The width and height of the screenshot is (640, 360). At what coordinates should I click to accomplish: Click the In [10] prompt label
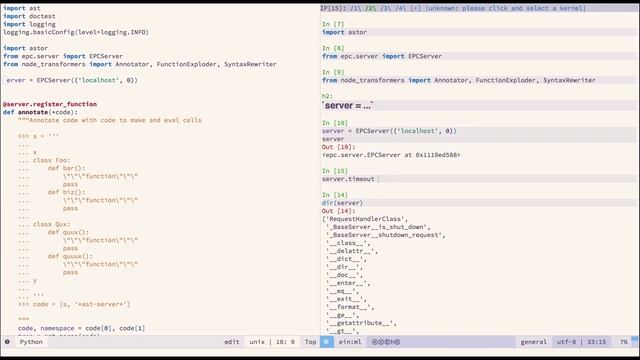pos(335,123)
